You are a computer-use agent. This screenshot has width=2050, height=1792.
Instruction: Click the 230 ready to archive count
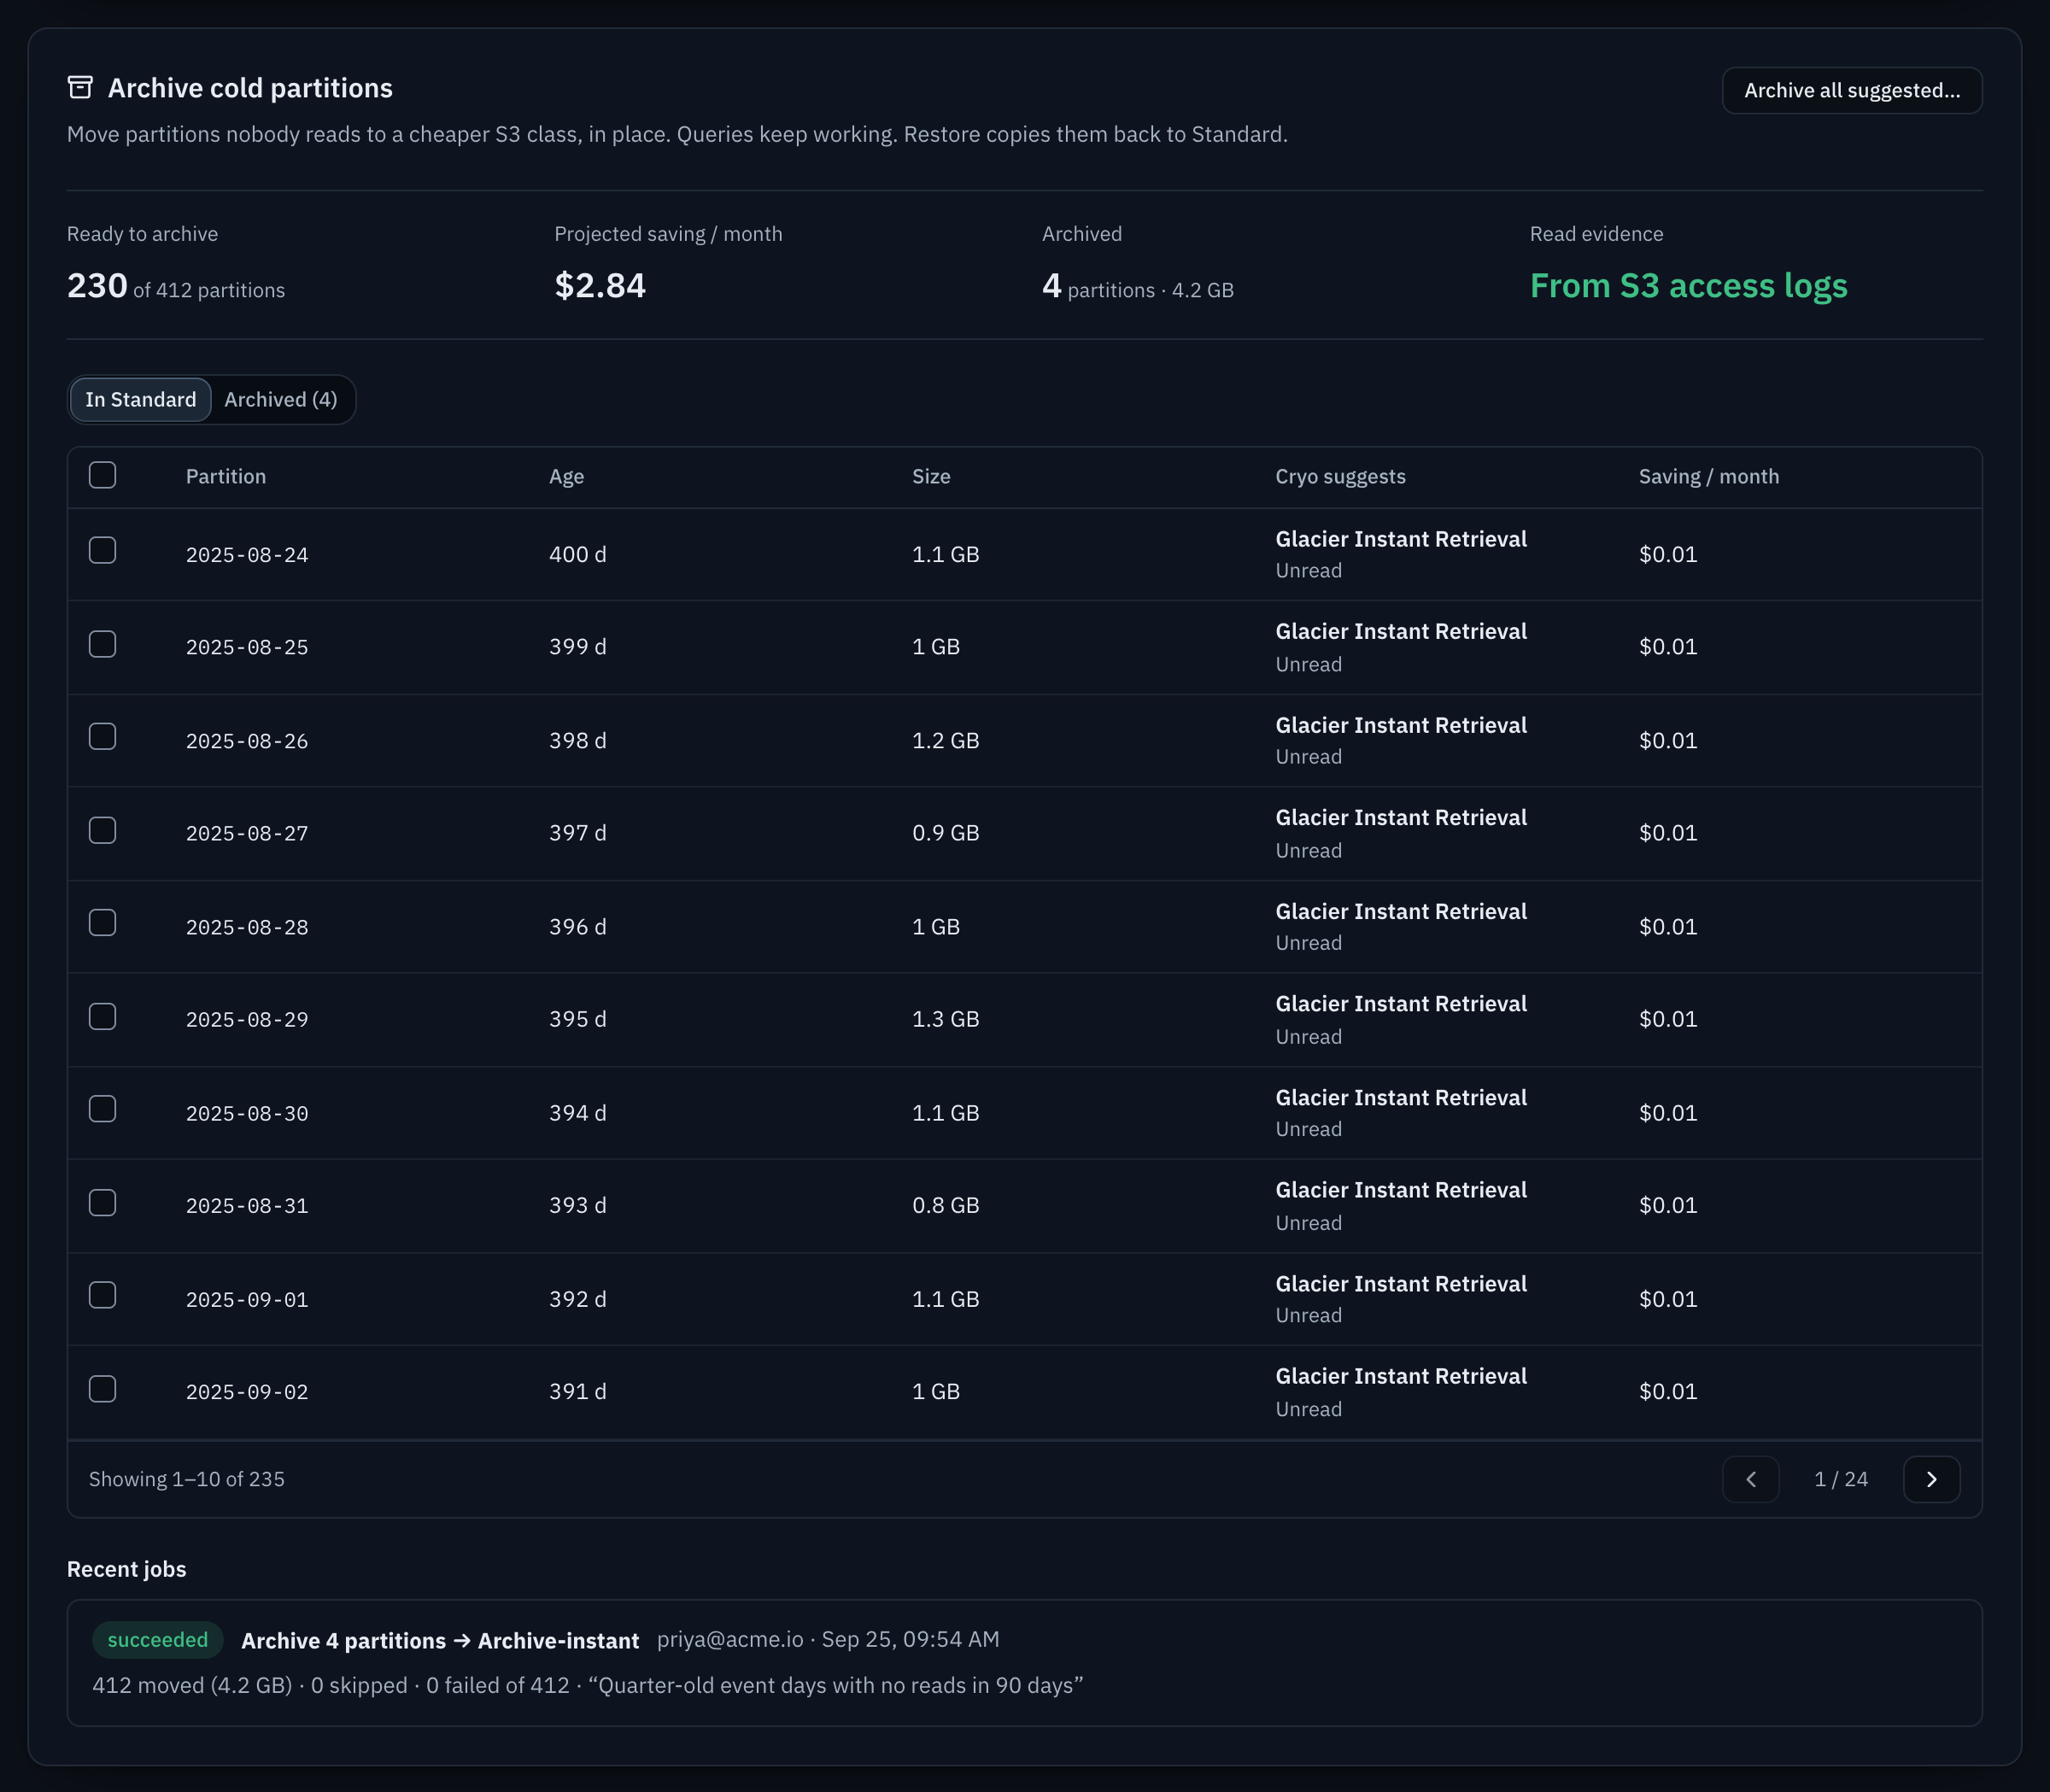tap(97, 286)
